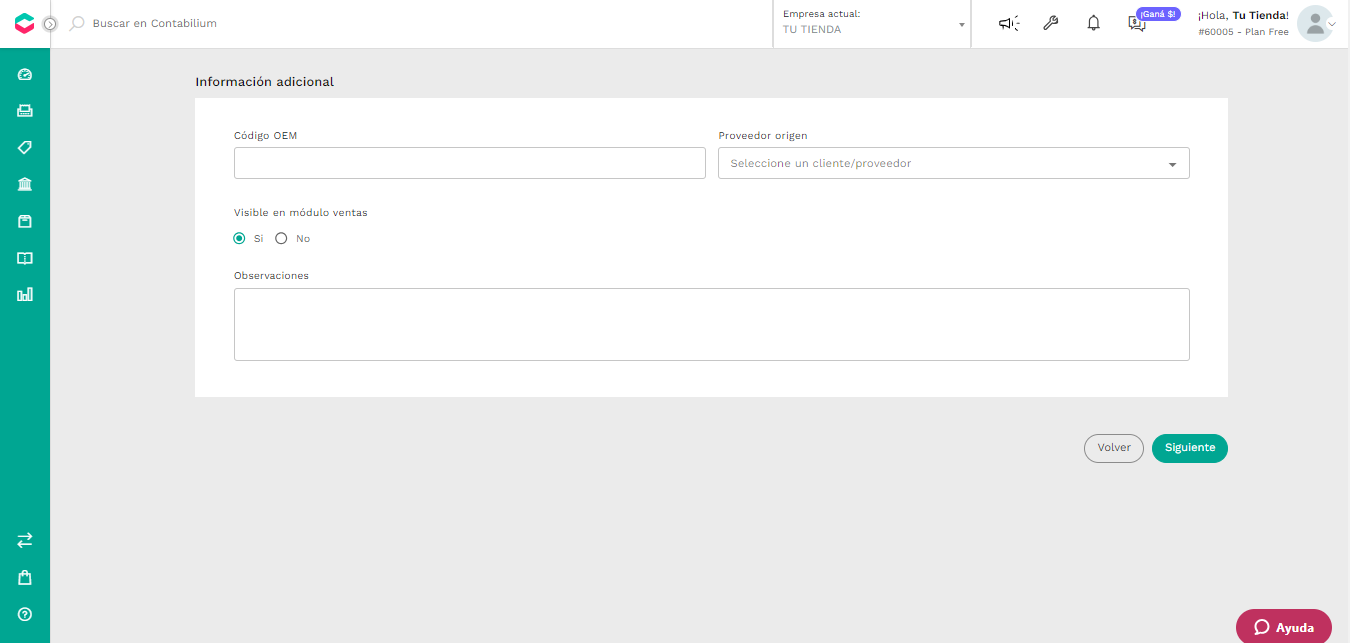1350x643 pixels.
Task: Open the price tag icon in sidebar
Action: click(x=25, y=147)
